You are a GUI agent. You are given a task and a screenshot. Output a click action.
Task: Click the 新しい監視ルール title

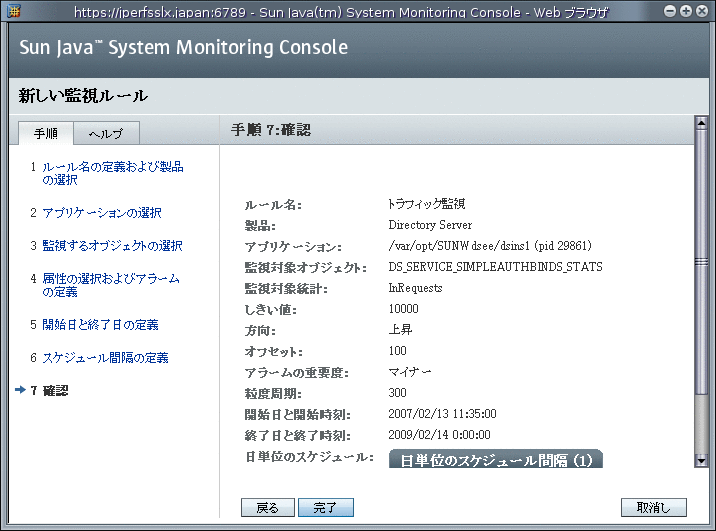pyautogui.click(x=83, y=95)
